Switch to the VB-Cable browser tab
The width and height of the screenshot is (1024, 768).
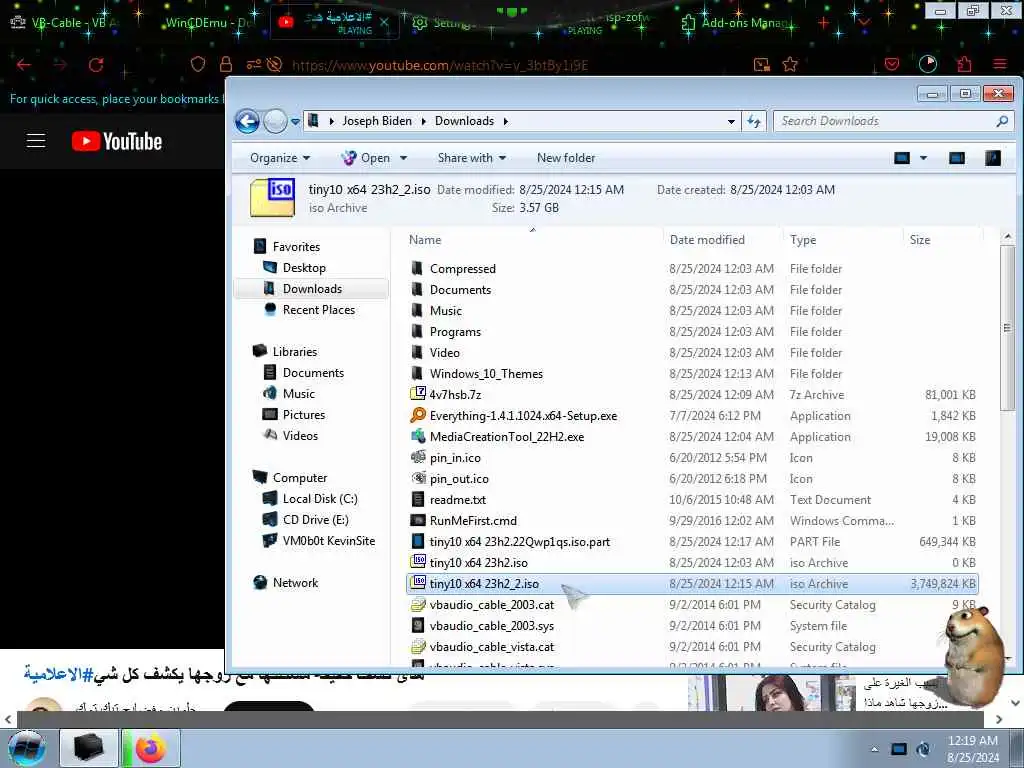tap(65, 22)
